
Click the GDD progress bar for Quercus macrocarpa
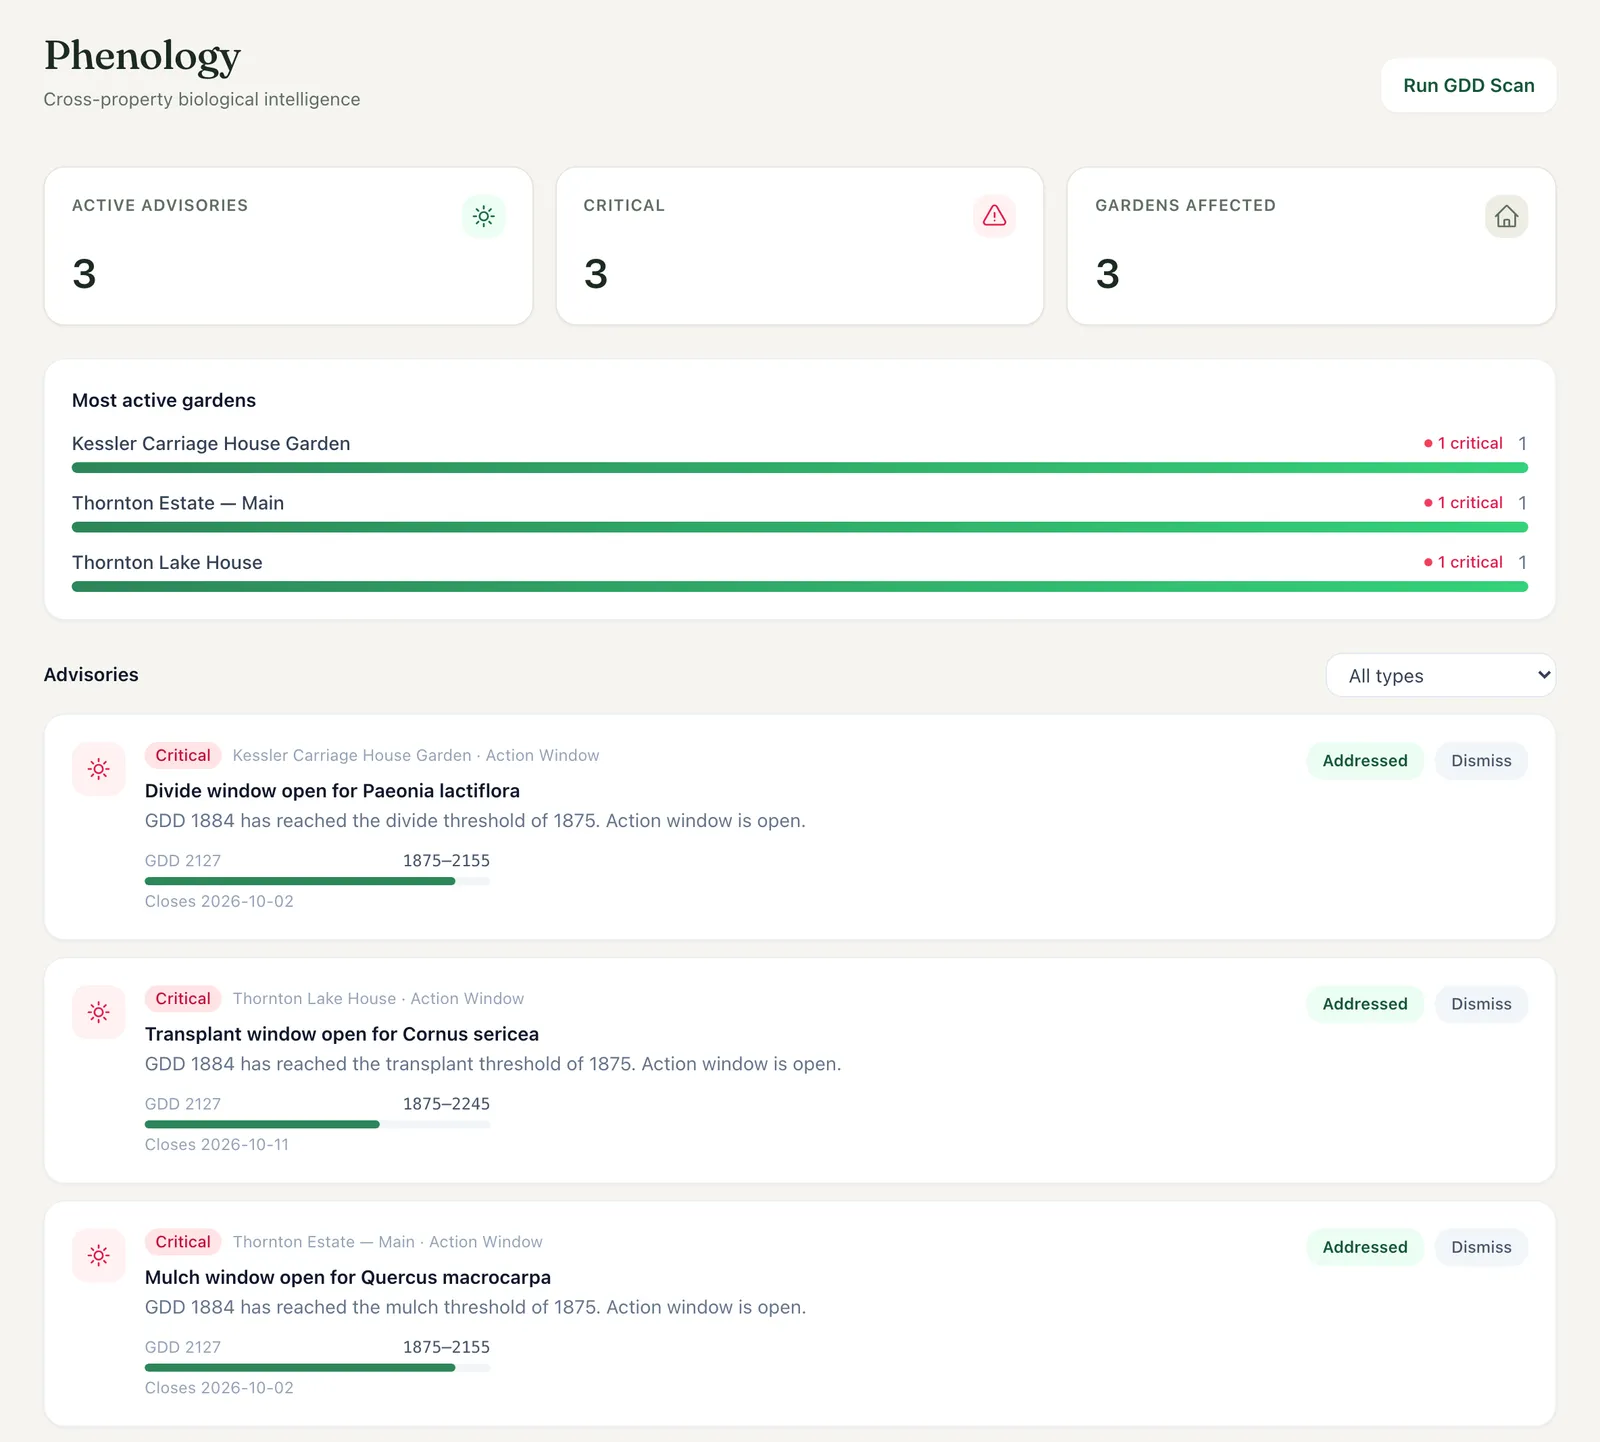318,1367
